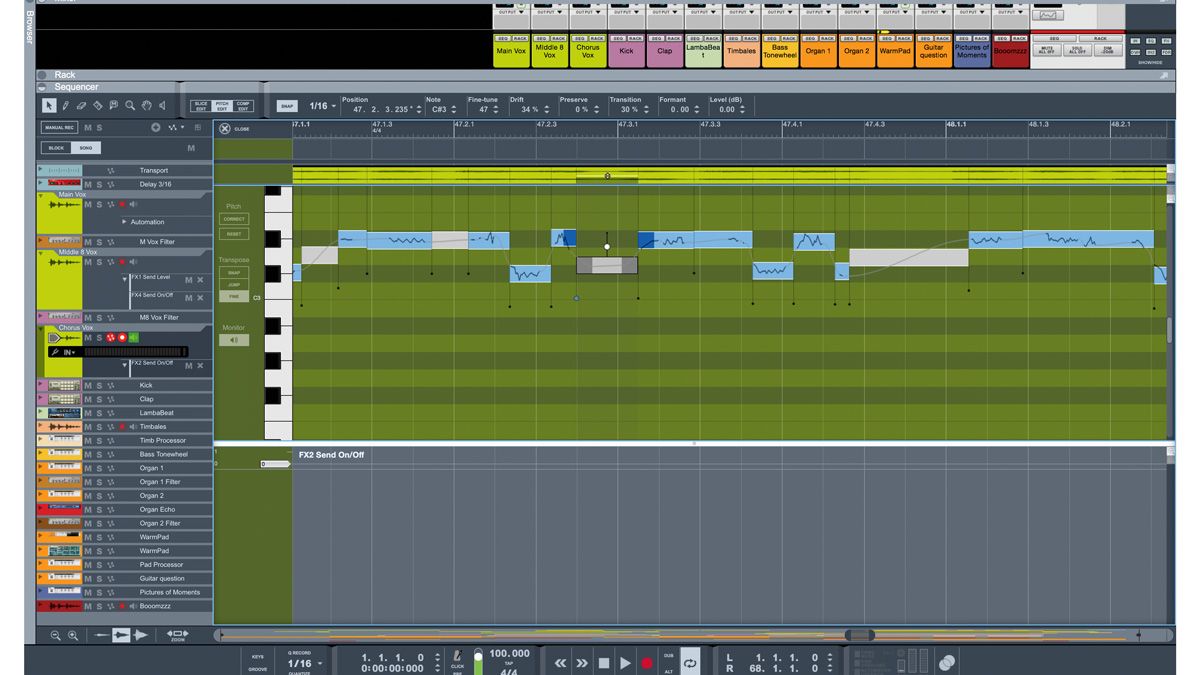Screen dimensions: 1200x675
Task: Select the Pencil tool
Action: click(x=65, y=105)
